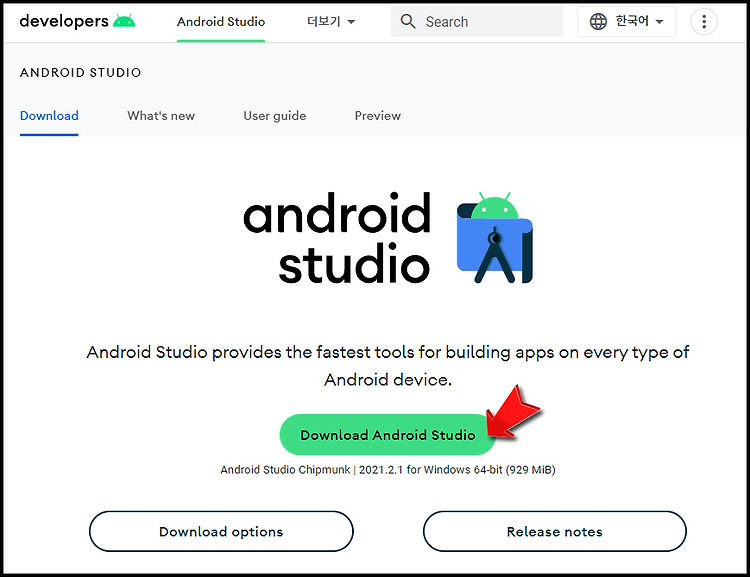Viewport: 750px width, 577px height.
Task: Switch to the What's new tab
Action: [x=161, y=116]
